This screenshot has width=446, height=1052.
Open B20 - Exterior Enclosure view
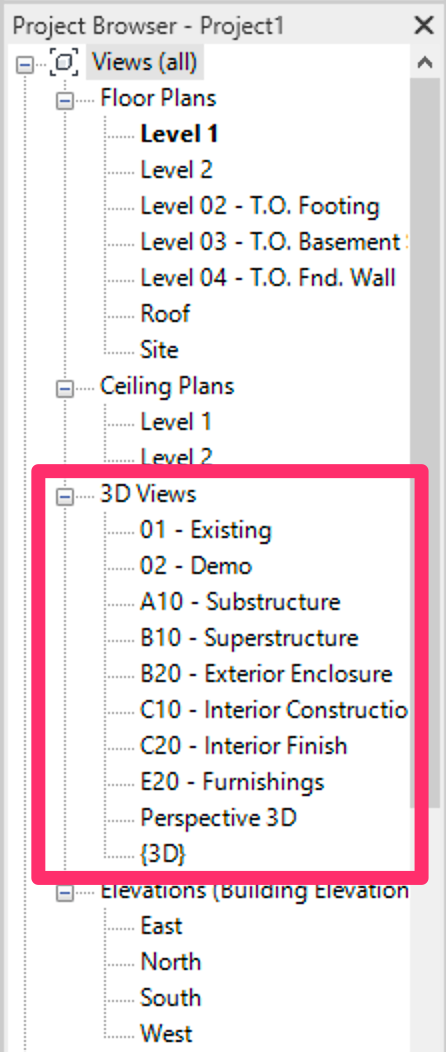pyautogui.click(x=266, y=674)
